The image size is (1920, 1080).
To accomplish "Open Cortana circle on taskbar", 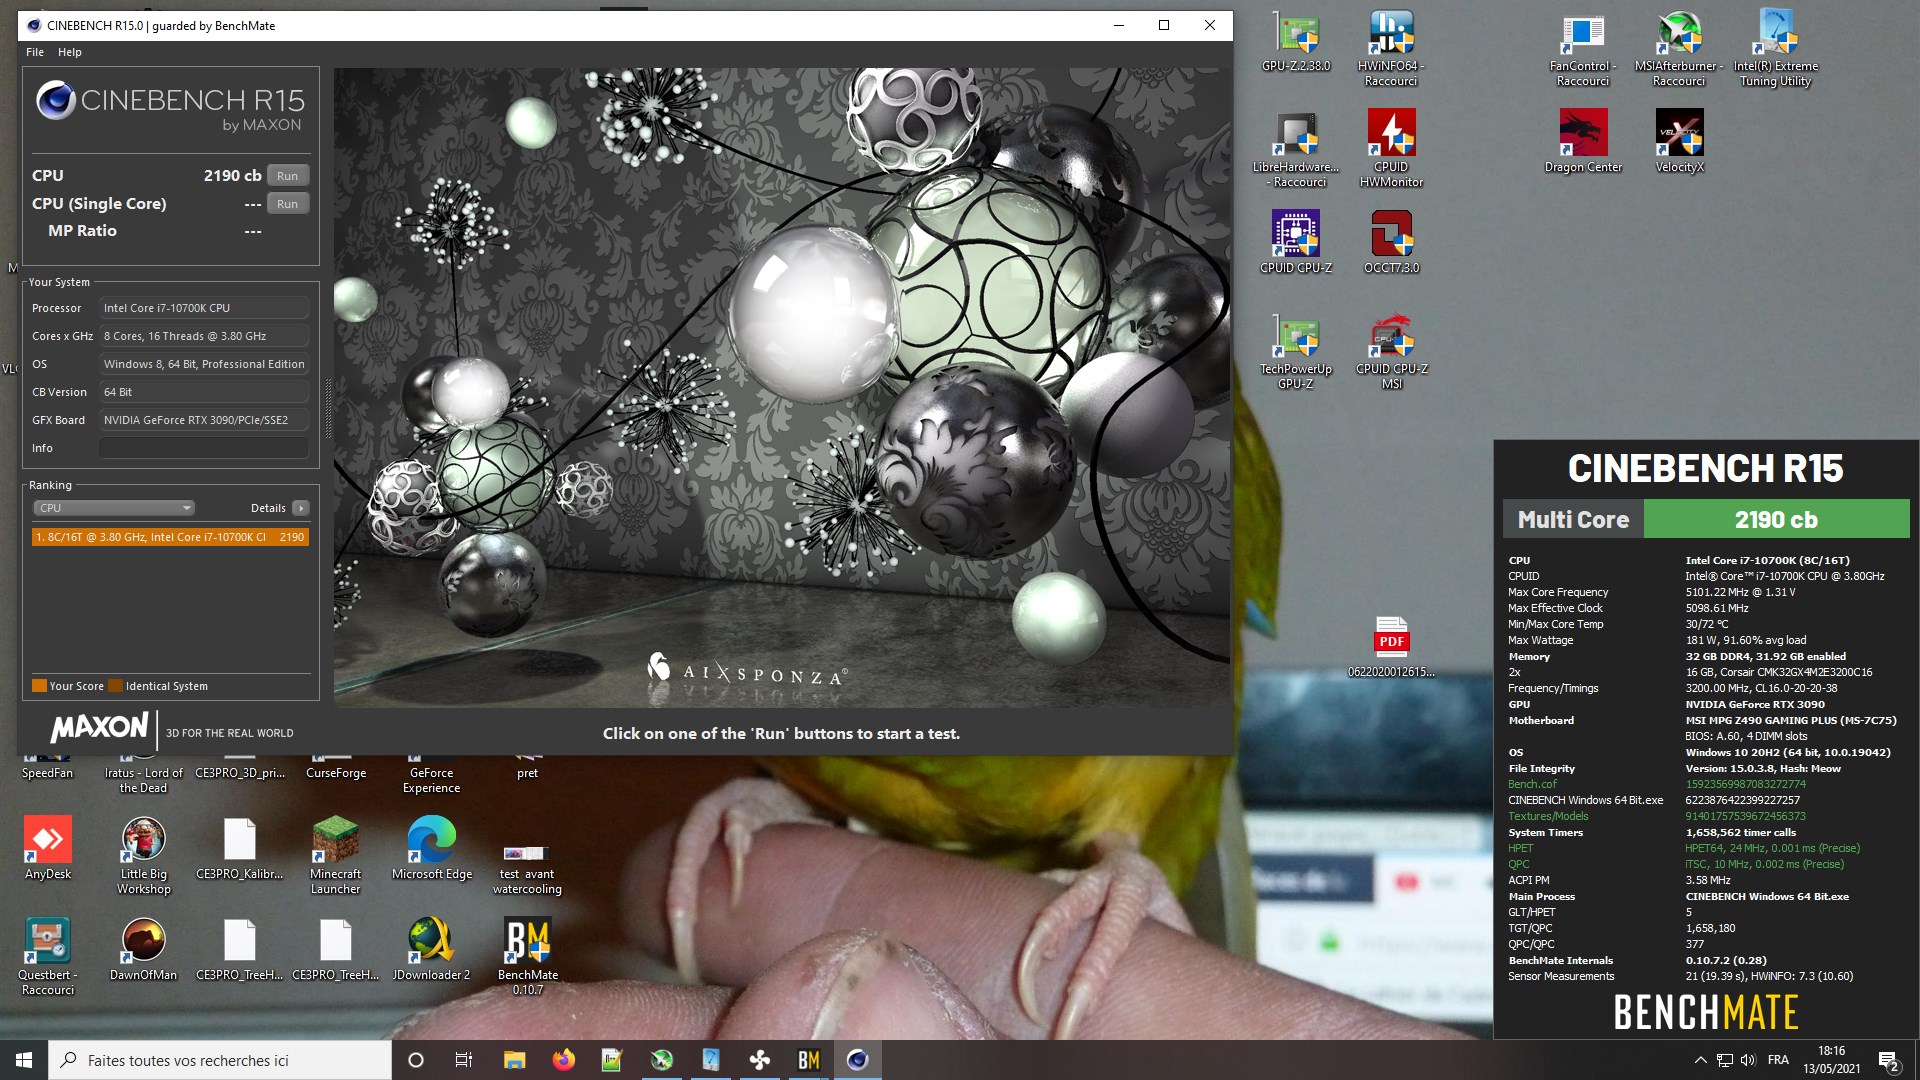I will [416, 1060].
